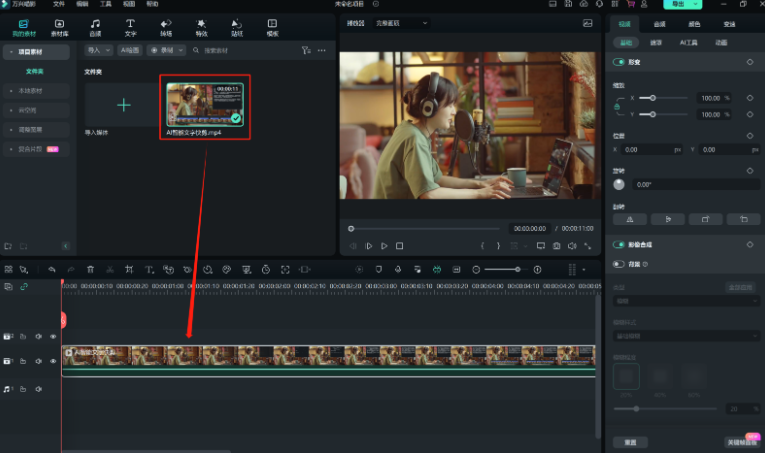Open the File (文件) menu
Viewport: 765px width, 453px height.
point(58,4)
